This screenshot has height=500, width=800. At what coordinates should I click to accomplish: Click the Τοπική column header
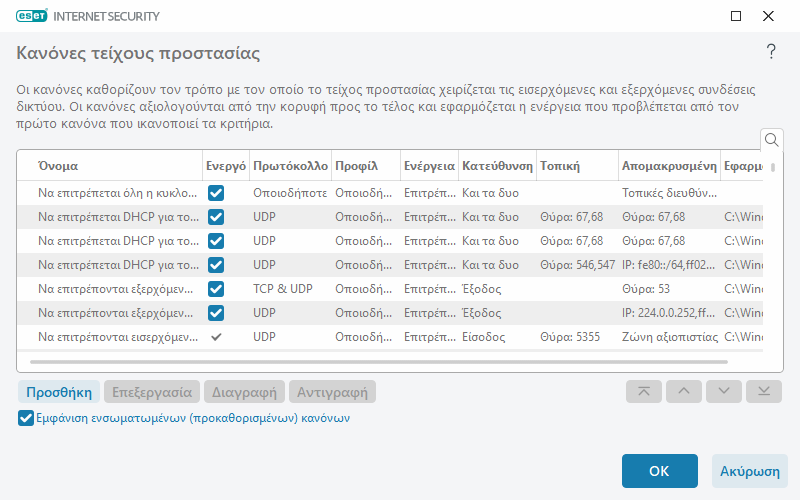pyautogui.click(x=577, y=166)
